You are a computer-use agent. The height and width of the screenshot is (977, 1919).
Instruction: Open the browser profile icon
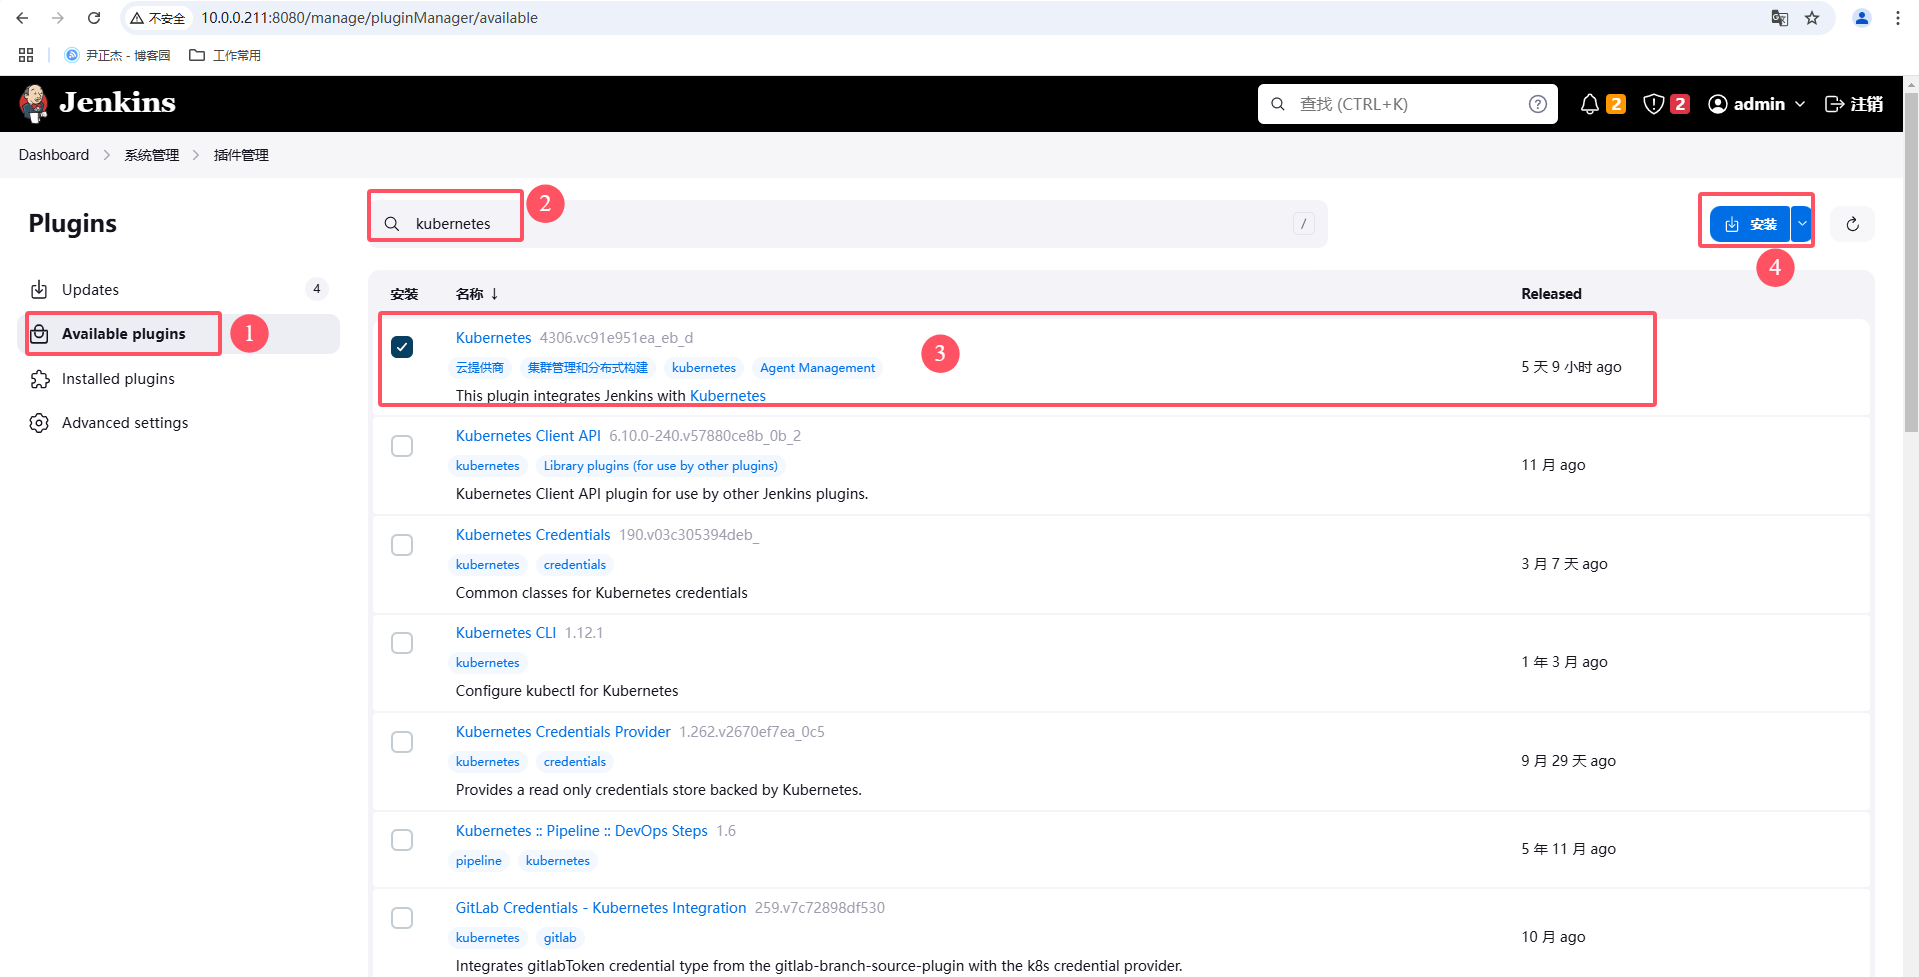1862,18
